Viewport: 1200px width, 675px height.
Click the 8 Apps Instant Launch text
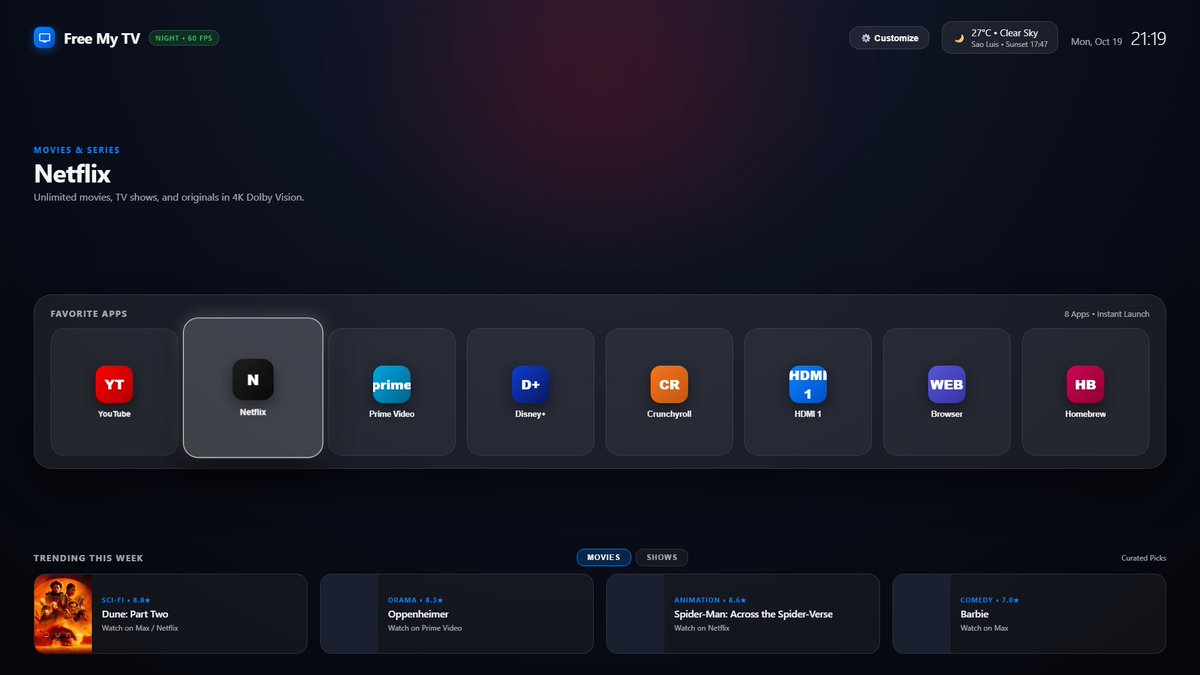(x=1107, y=314)
